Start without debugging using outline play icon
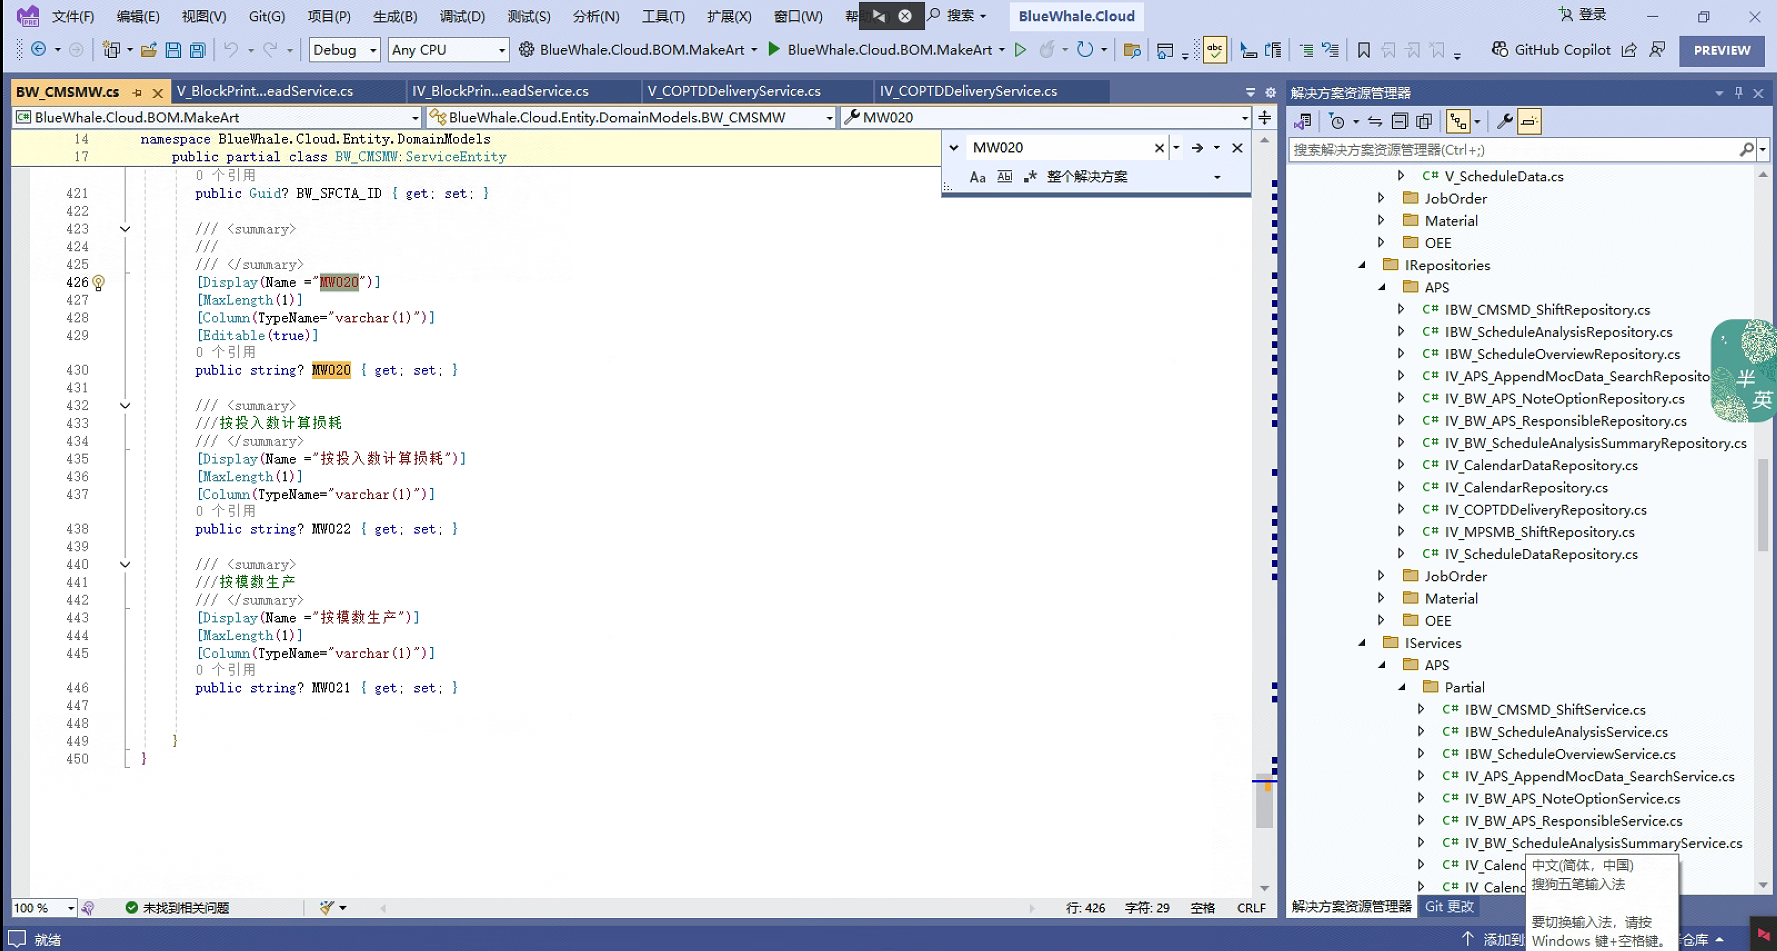The width and height of the screenshot is (1777, 951). (x=1020, y=49)
